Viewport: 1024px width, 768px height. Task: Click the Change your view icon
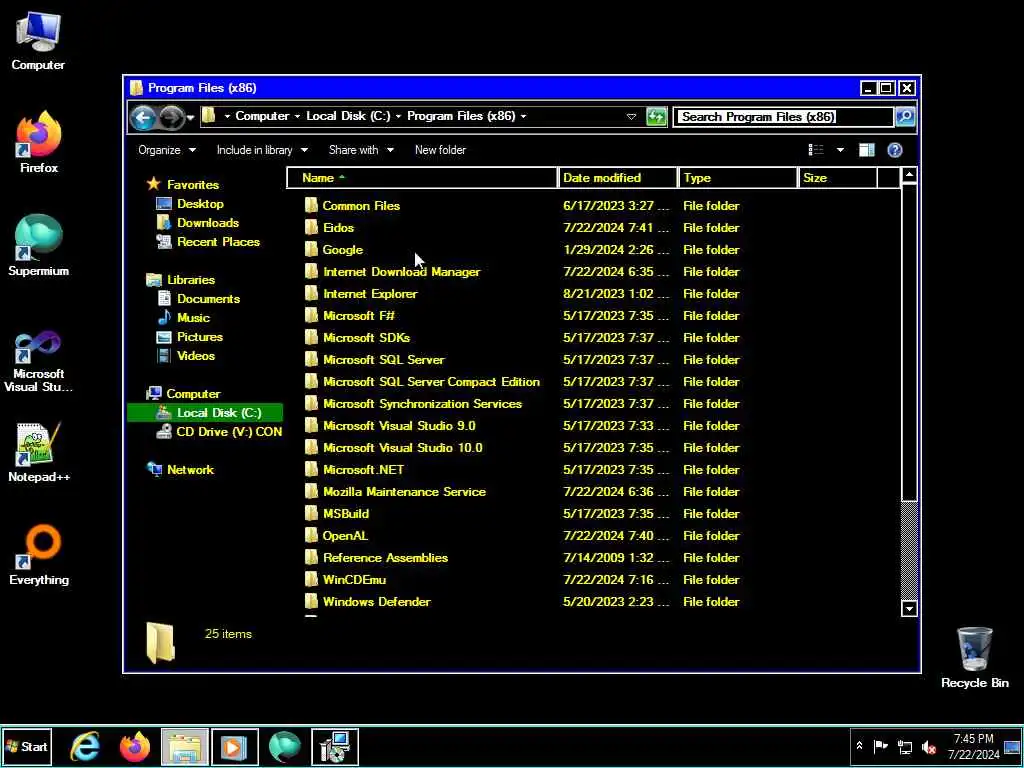[816, 150]
